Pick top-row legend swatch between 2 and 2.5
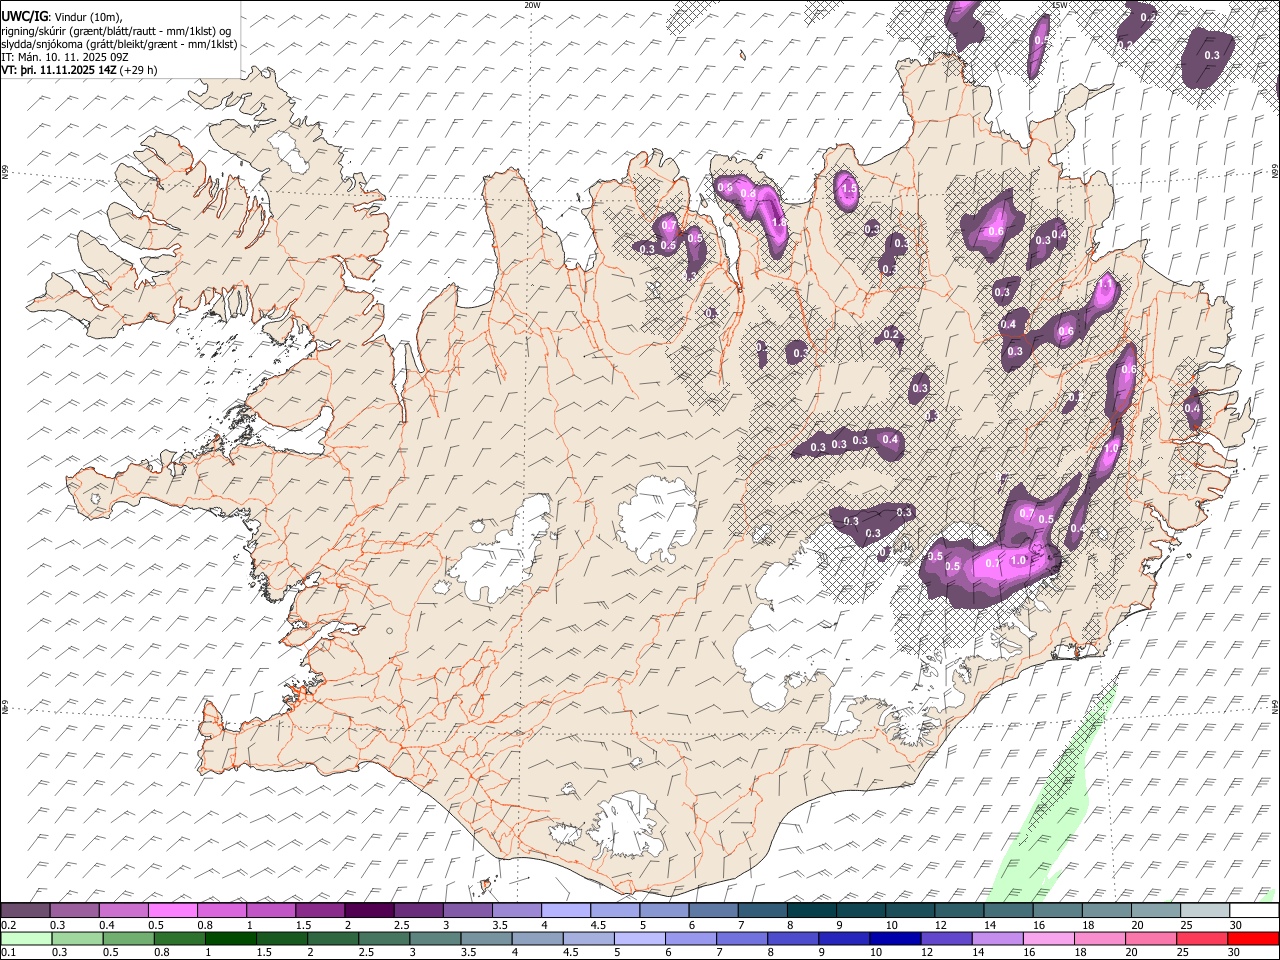The image size is (1280, 960). pyautogui.click(x=369, y=910)
